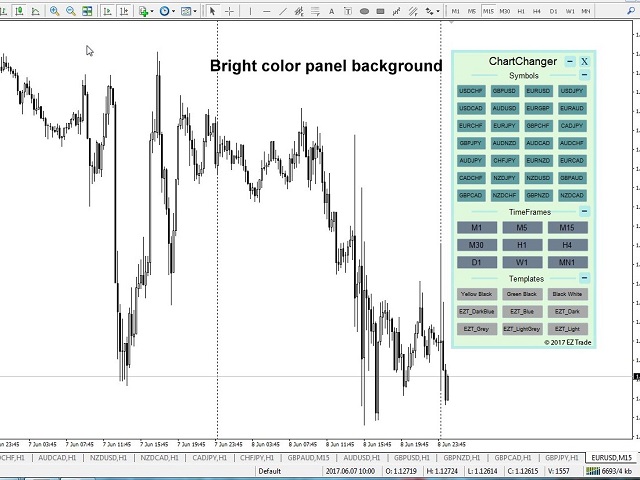Open the Periods clock icon

(x=164, y=11)
